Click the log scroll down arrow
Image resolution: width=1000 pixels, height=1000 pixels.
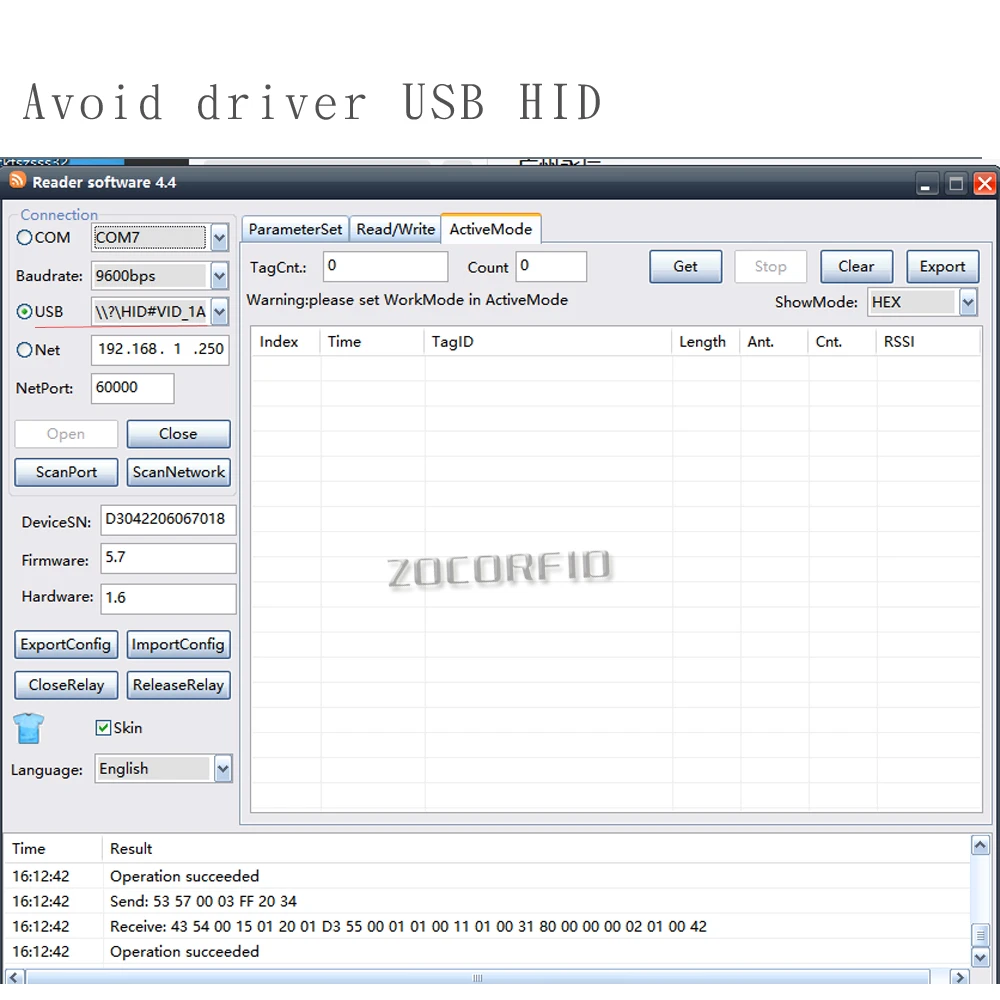(x=980, y=957)
